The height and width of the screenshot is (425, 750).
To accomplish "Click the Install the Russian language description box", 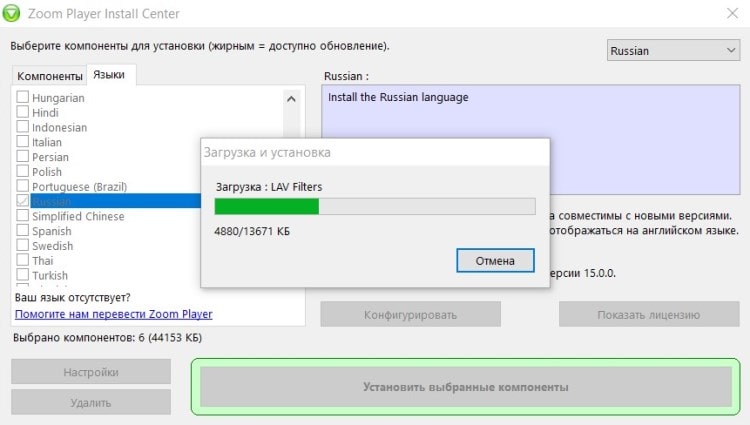I will [530, 140].
